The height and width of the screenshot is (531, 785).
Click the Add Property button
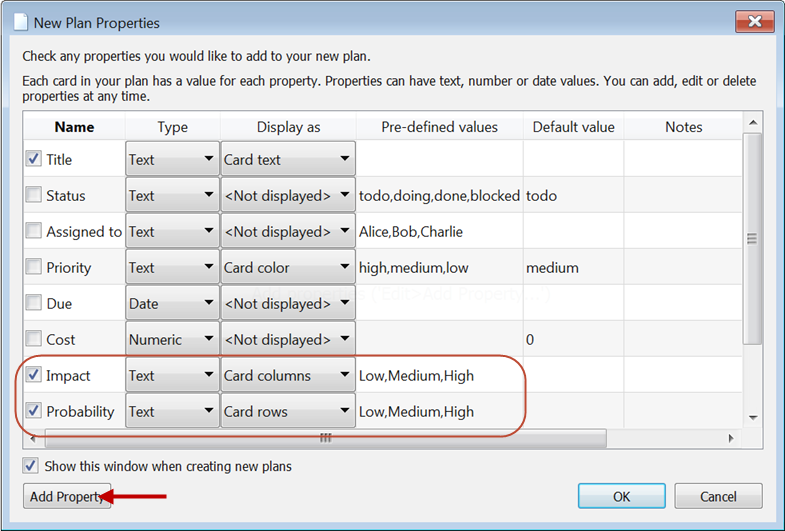66,496
